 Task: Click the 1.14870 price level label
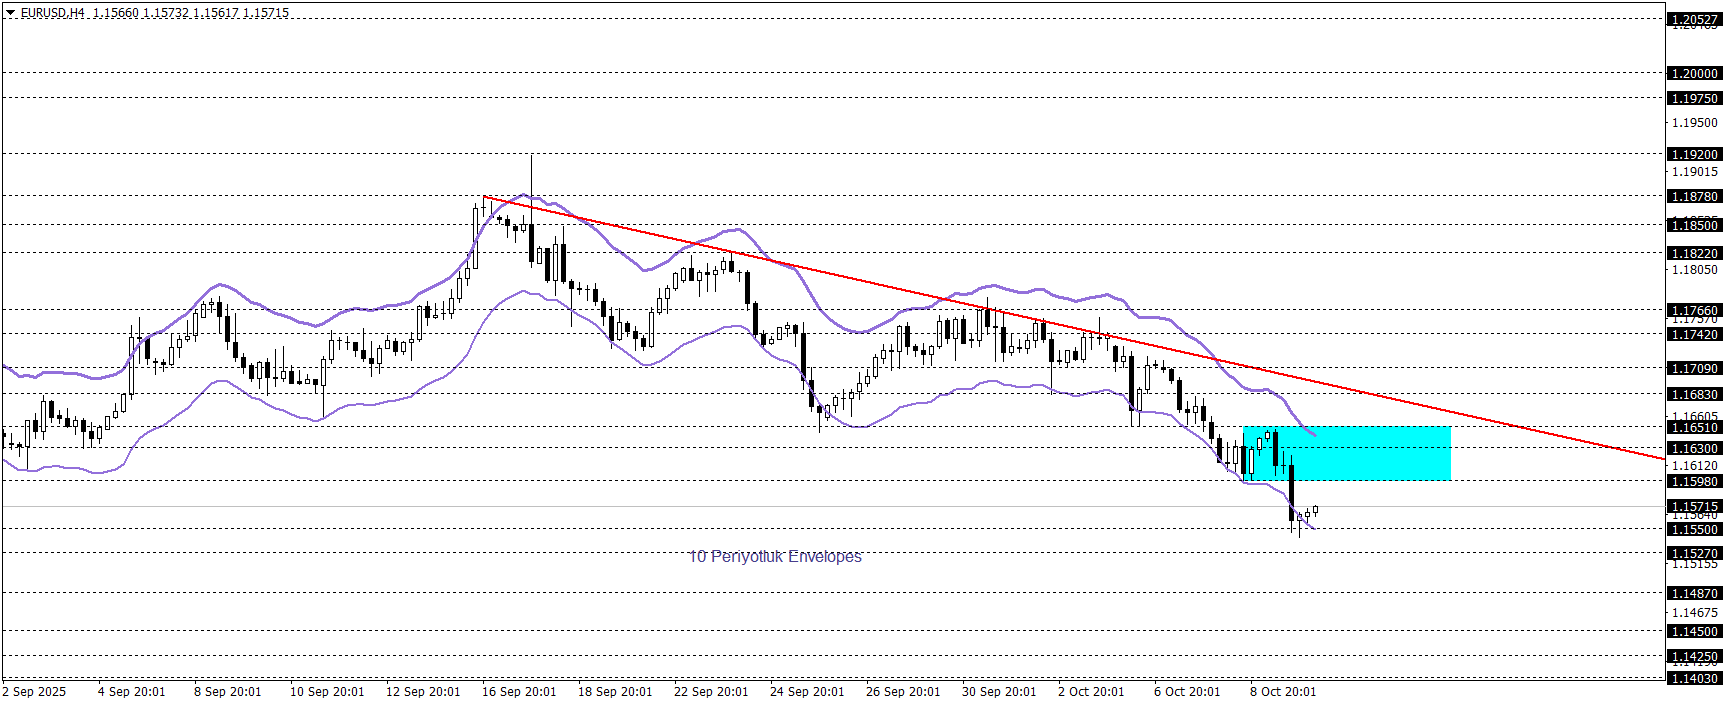(1694, 593)
